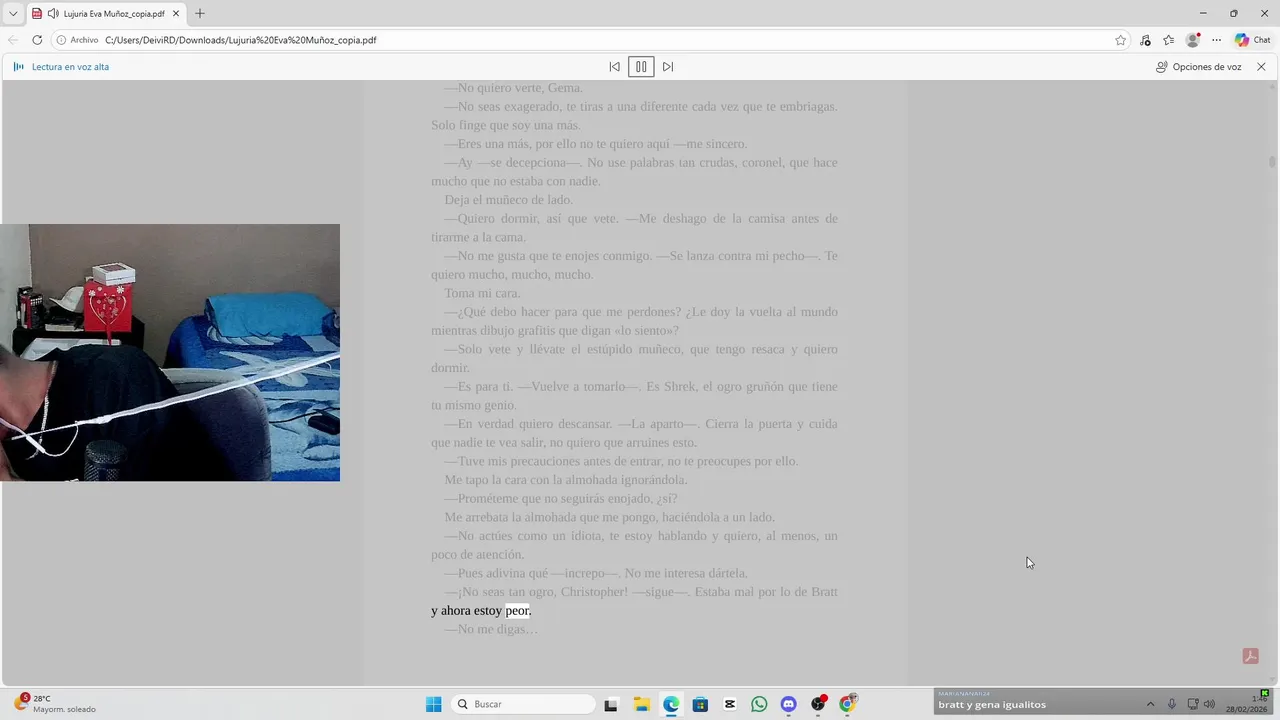The height and width of the screenshot is (720, 1280).
Task: Open Edge settings and more menu
Action: (x=1216, y=40)
